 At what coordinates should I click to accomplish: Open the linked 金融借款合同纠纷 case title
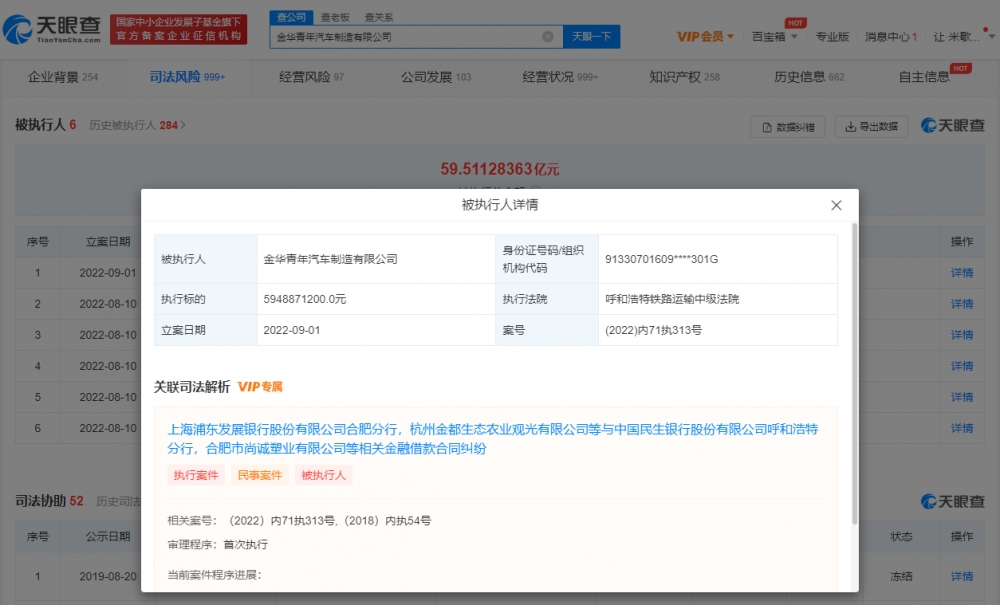pos(492,439)
